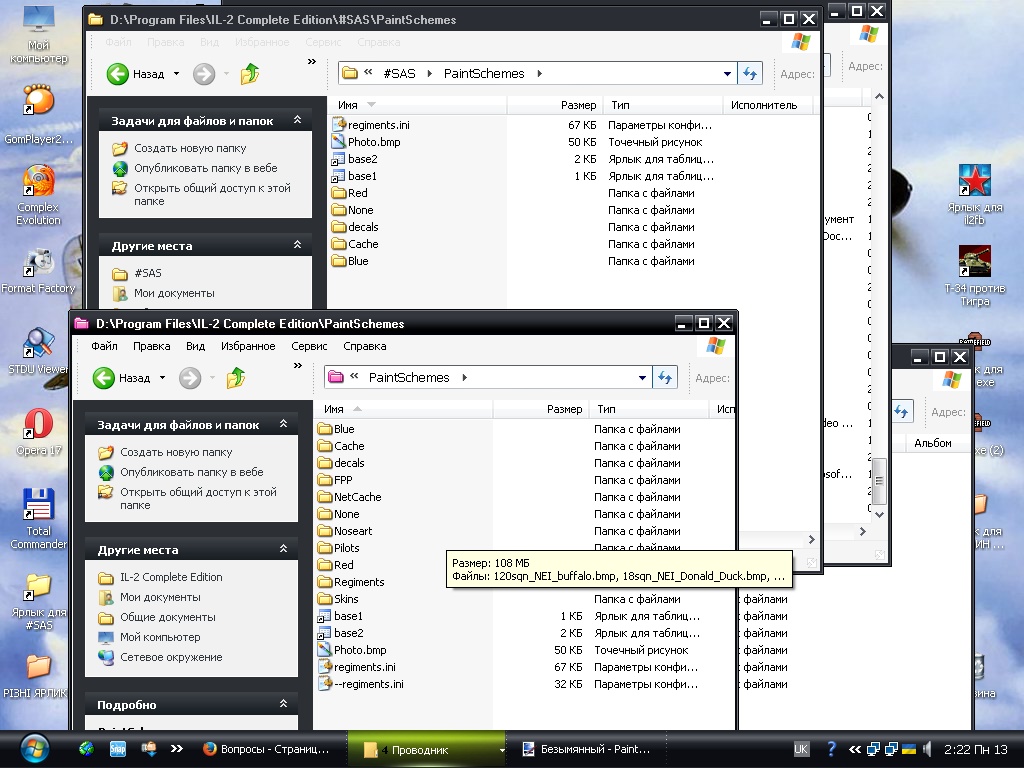1024x768 pixels.
Task: Open the 'Сервис' menu
Action: point(309,346)
